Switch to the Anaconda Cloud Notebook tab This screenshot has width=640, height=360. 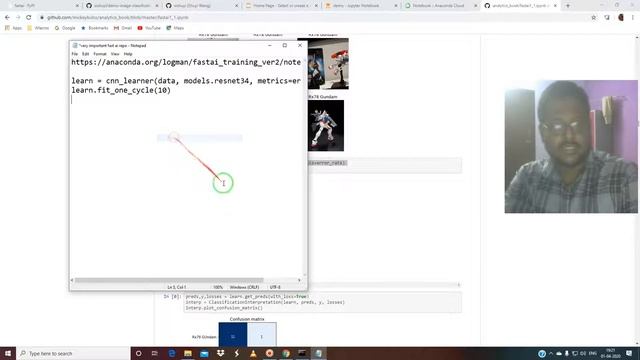[439, 6]
